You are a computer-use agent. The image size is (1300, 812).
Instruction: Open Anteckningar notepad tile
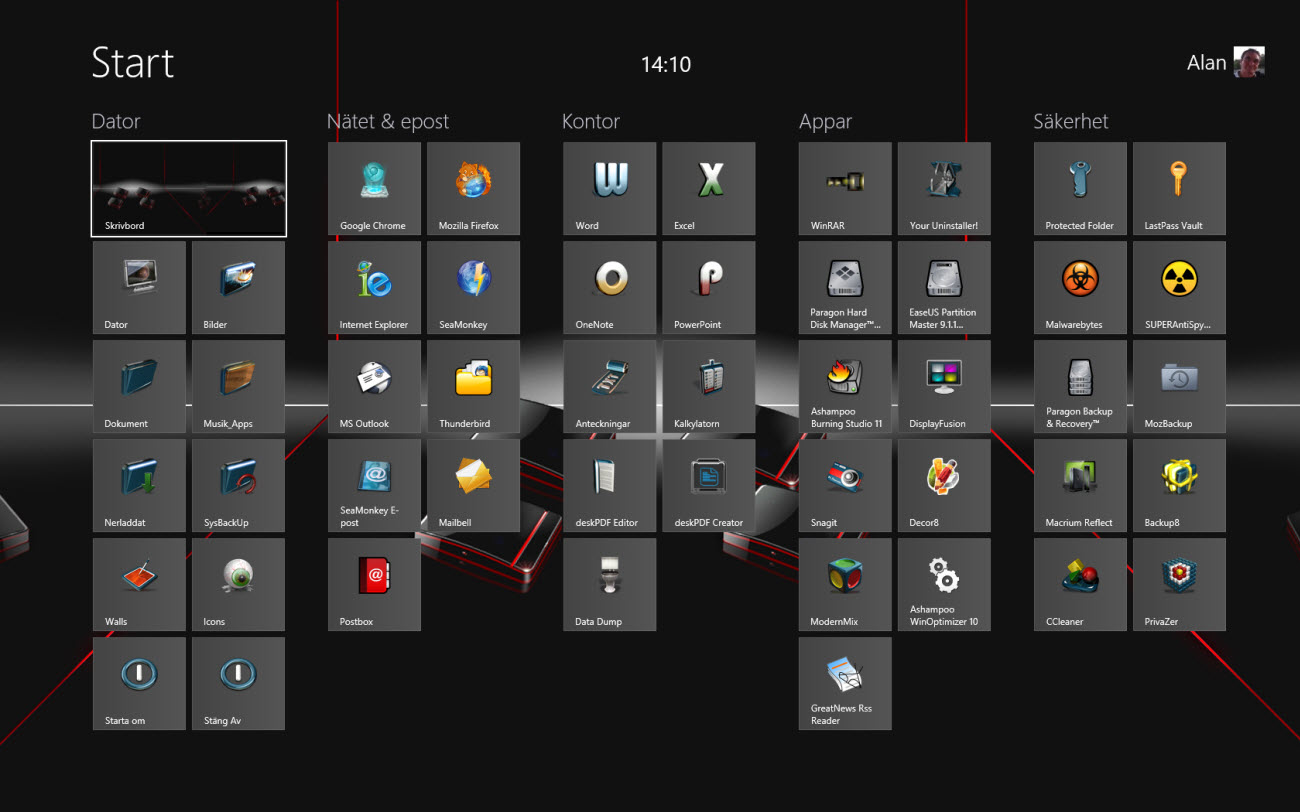tap(610, 386)
